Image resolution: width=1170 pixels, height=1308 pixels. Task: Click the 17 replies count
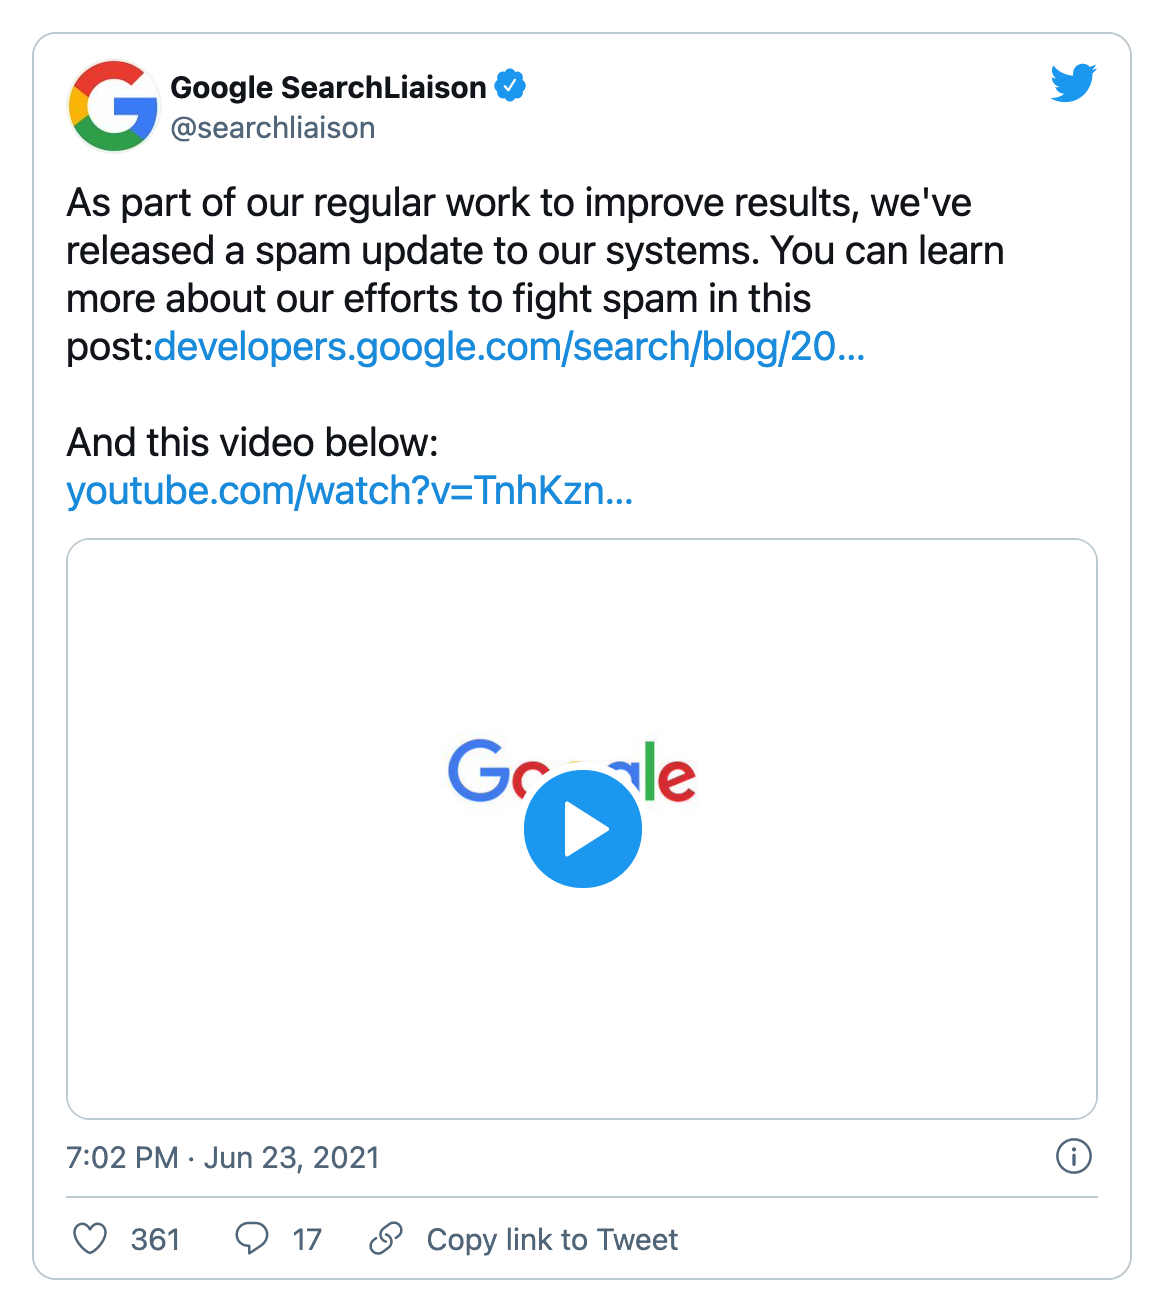307,1240
